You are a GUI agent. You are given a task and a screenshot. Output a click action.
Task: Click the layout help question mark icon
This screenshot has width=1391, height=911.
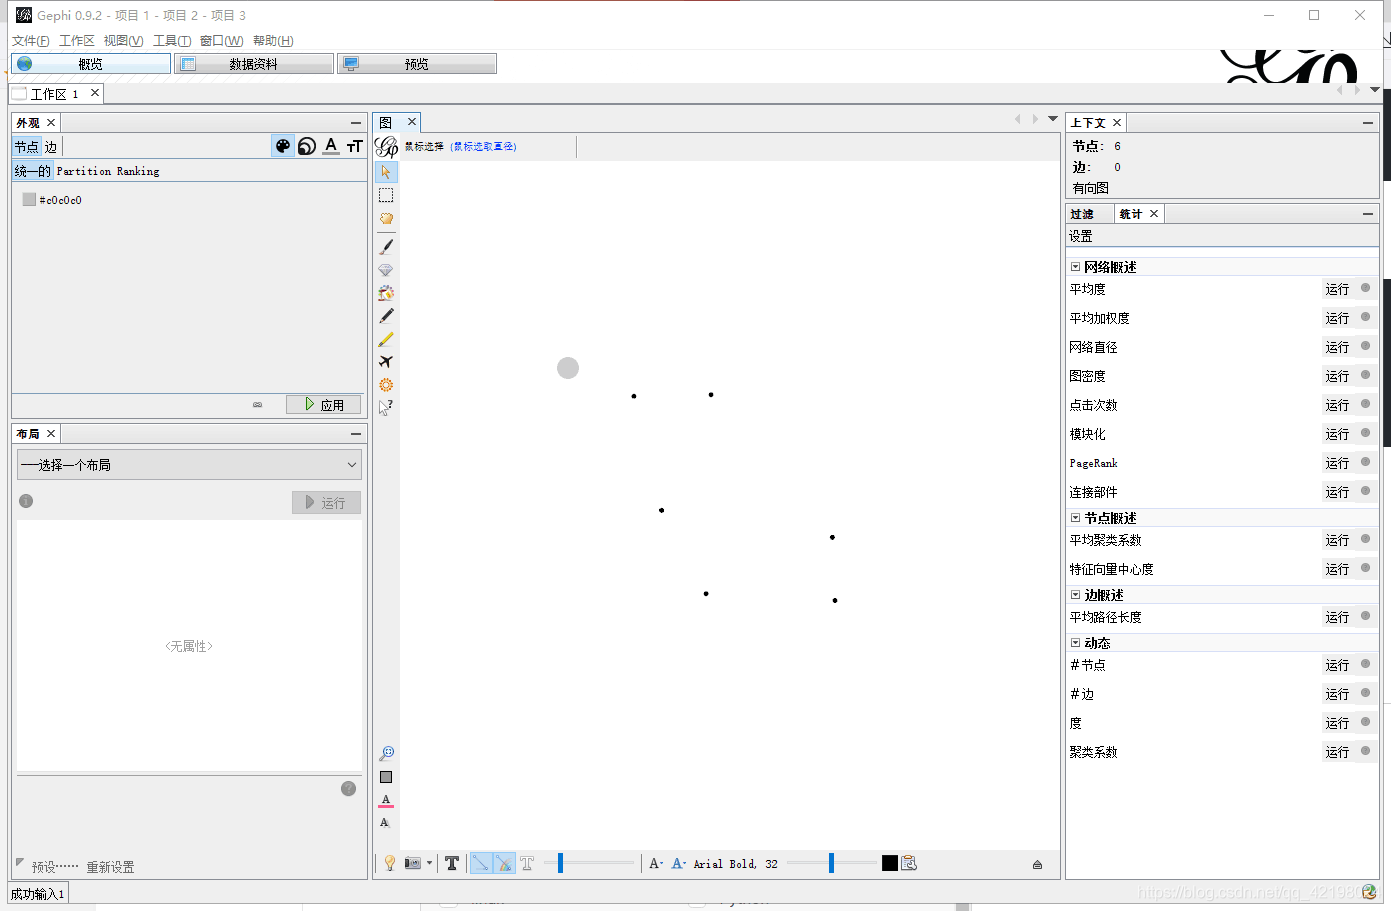point(348,789)
